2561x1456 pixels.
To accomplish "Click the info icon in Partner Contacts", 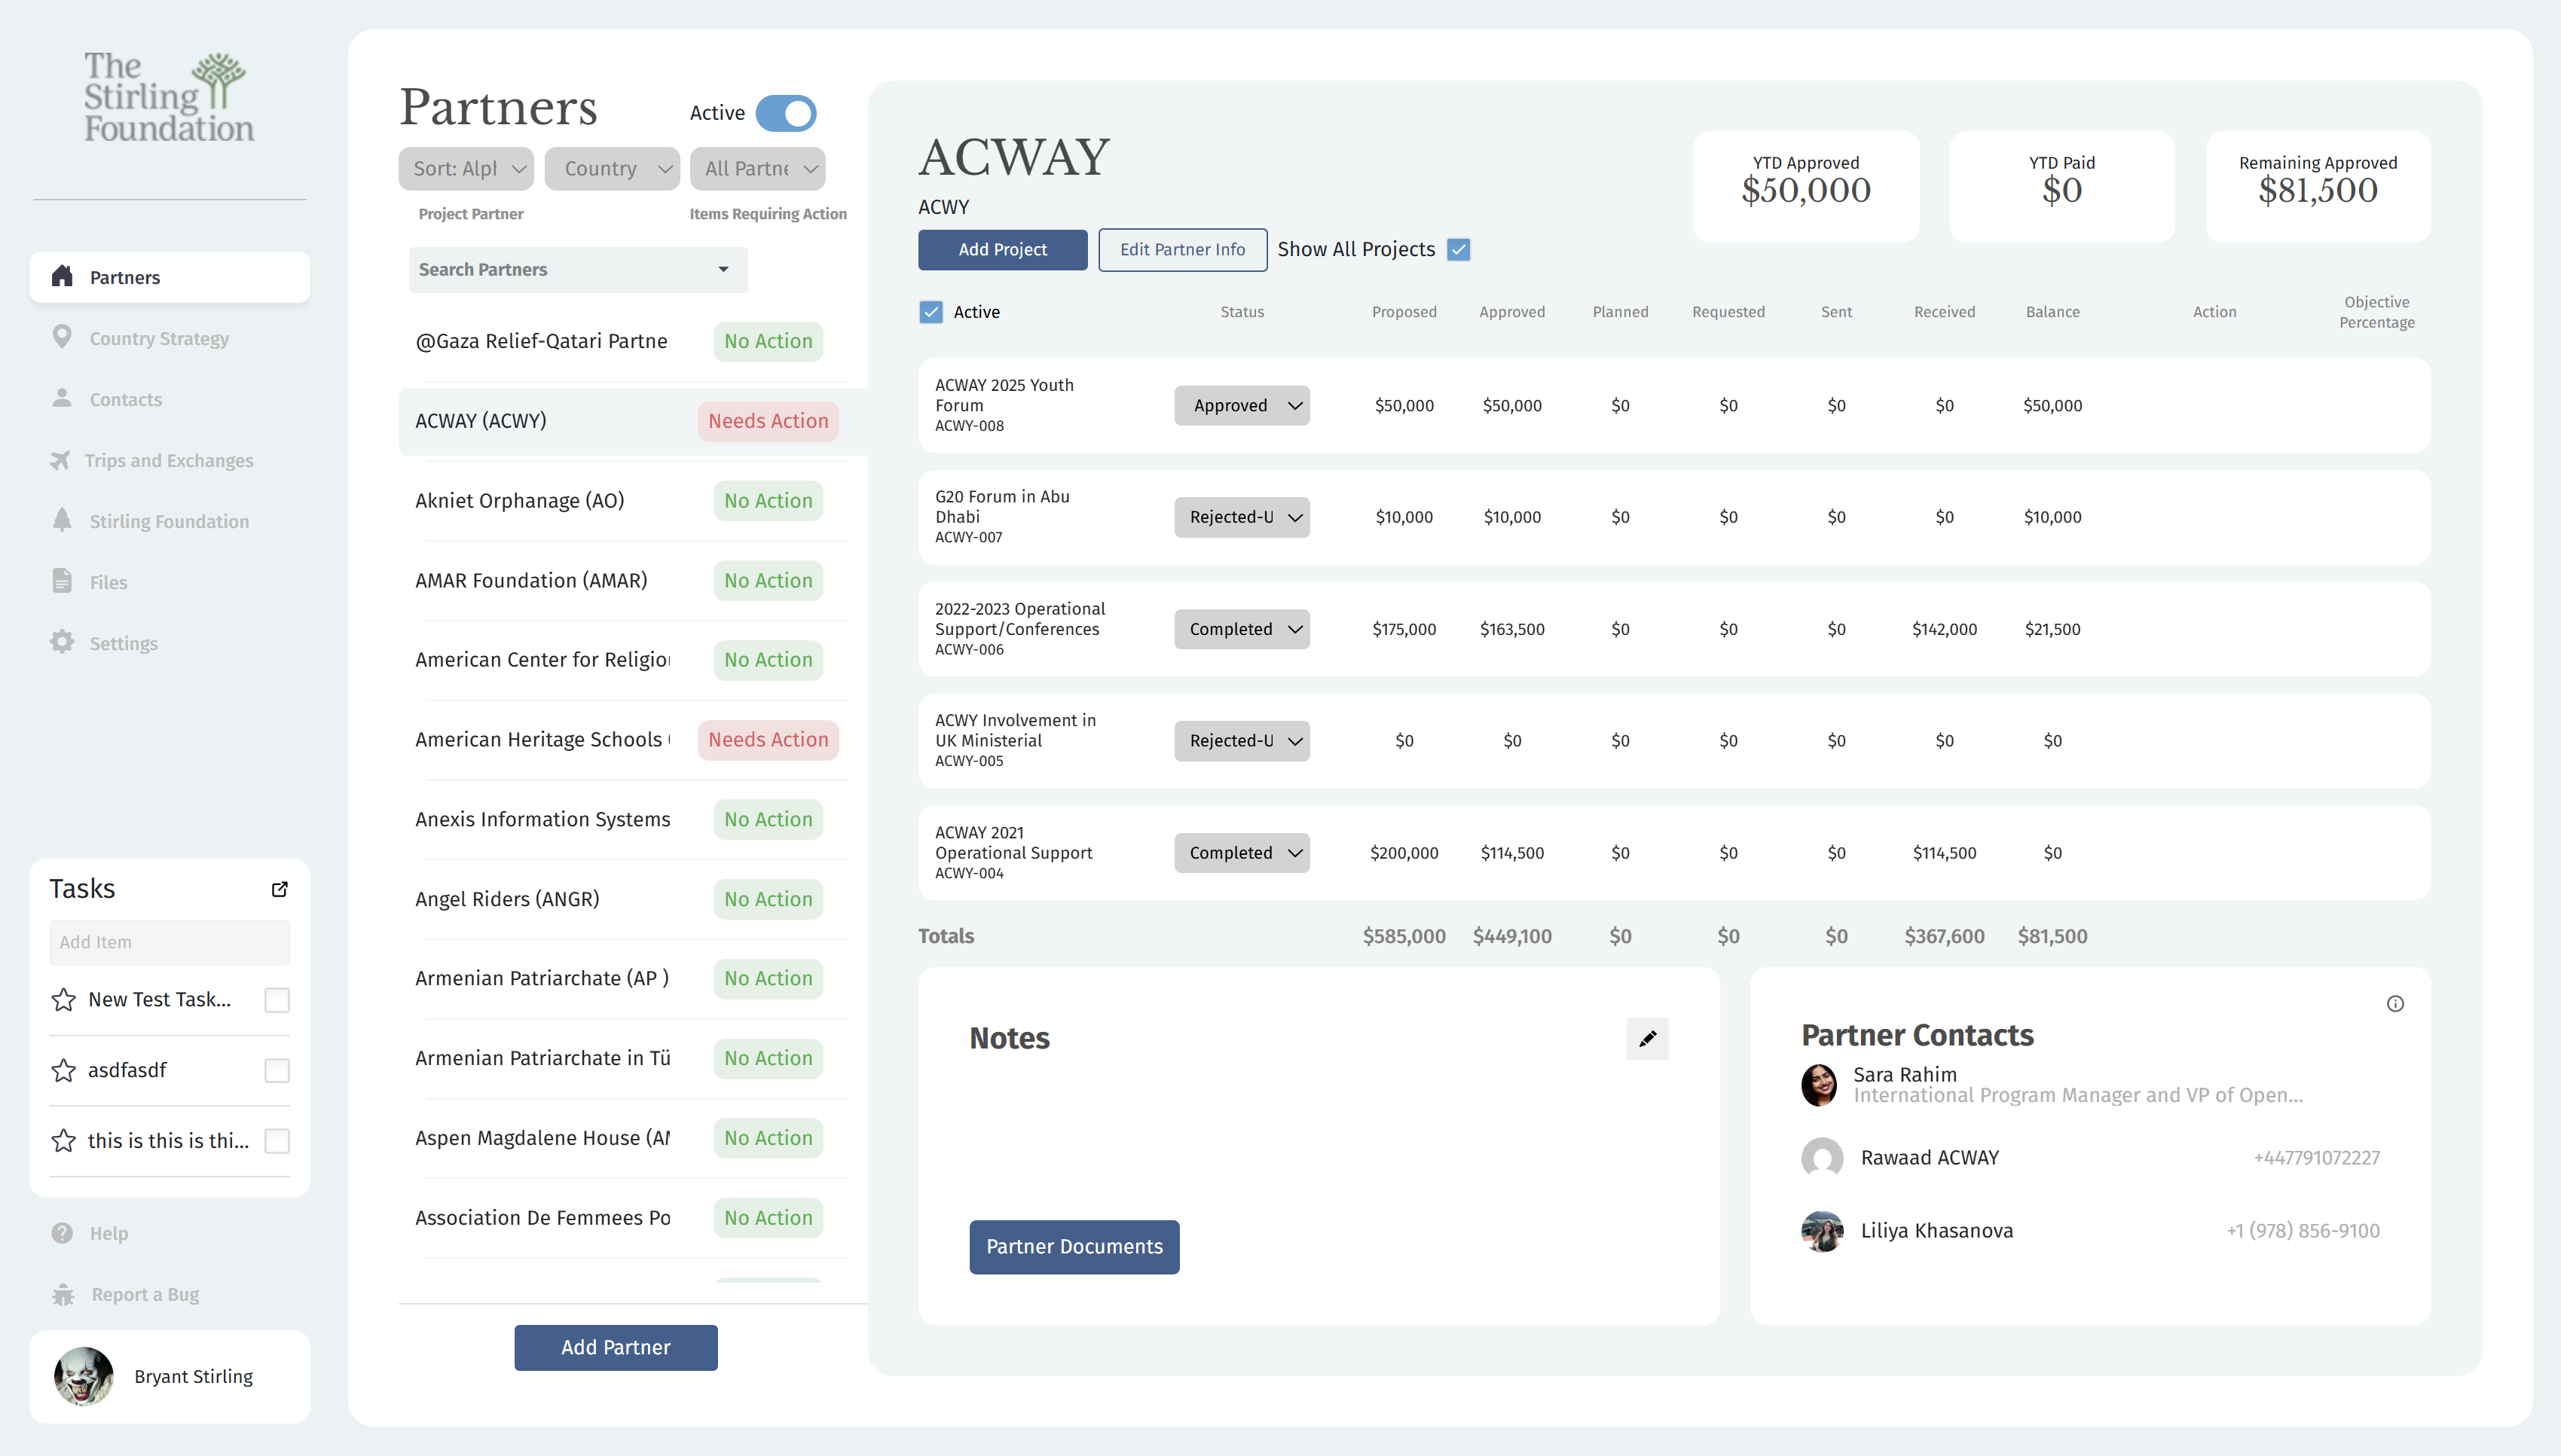I will click(2394, 1004).
